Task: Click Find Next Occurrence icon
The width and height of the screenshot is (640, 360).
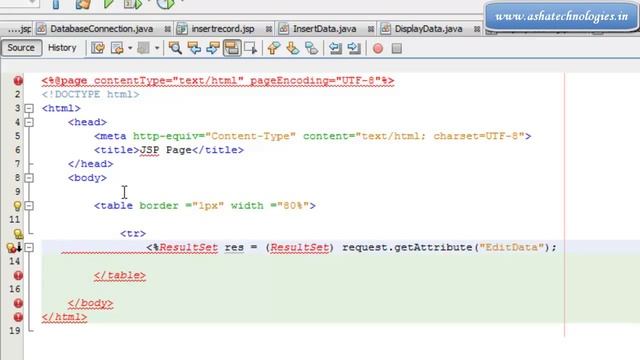Action: tap(213, 48)
